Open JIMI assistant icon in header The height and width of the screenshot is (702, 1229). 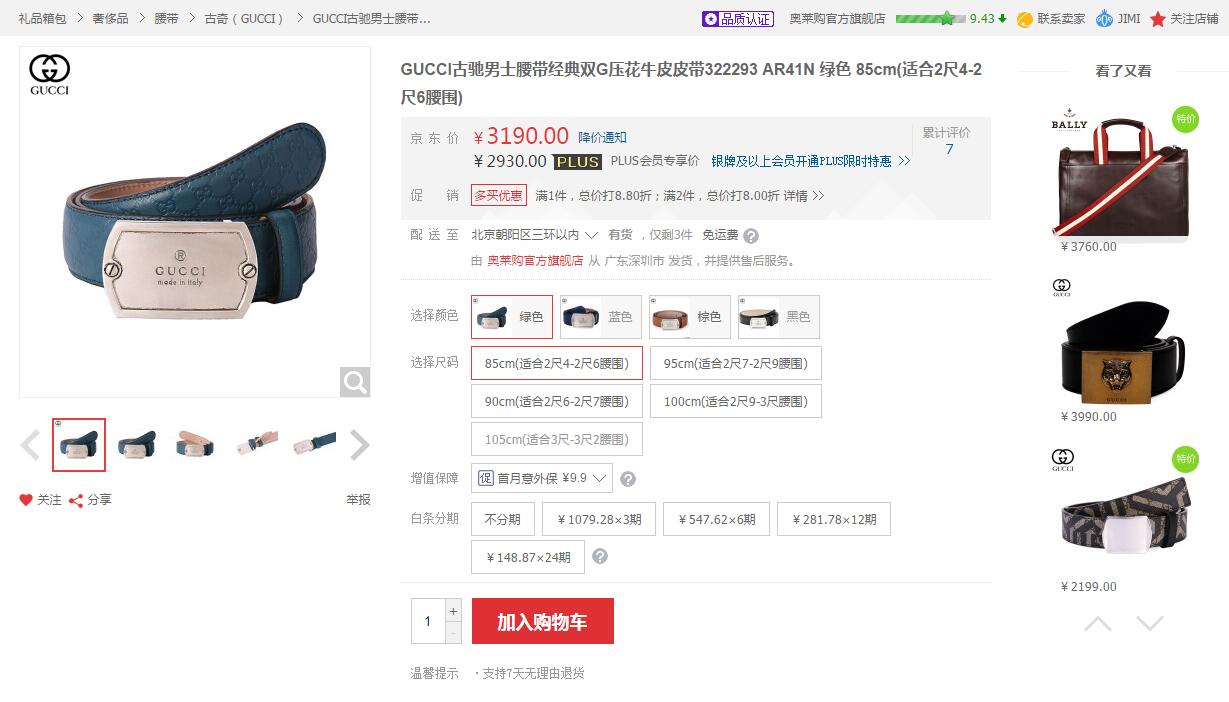pyautogui.click(x=1104, y=19)
